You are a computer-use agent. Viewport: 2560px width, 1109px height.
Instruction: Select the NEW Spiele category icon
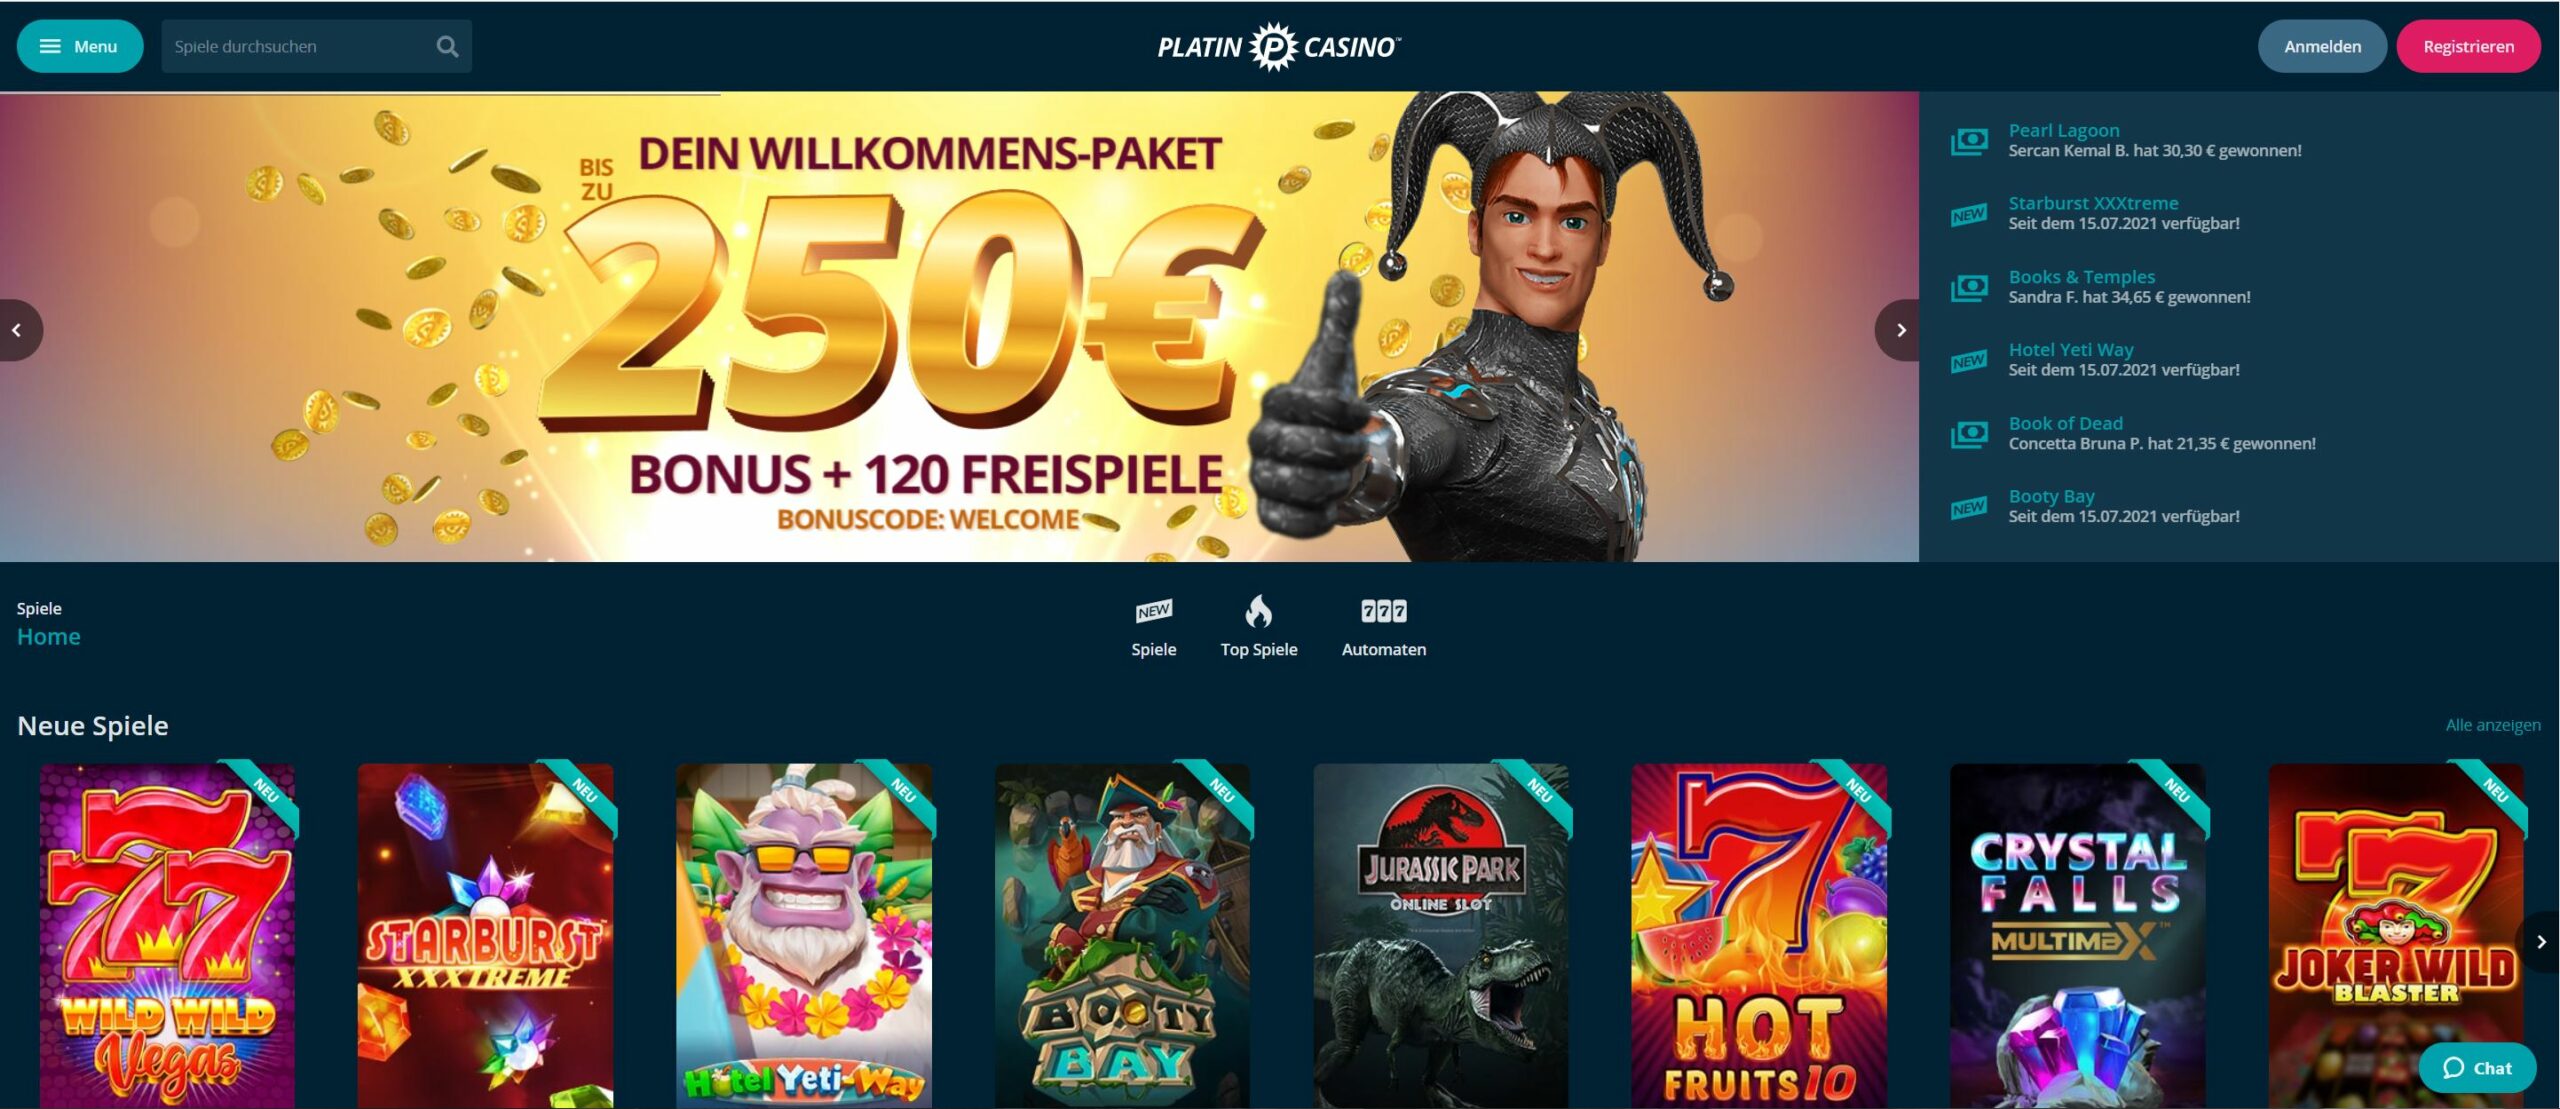(1153, 611)
